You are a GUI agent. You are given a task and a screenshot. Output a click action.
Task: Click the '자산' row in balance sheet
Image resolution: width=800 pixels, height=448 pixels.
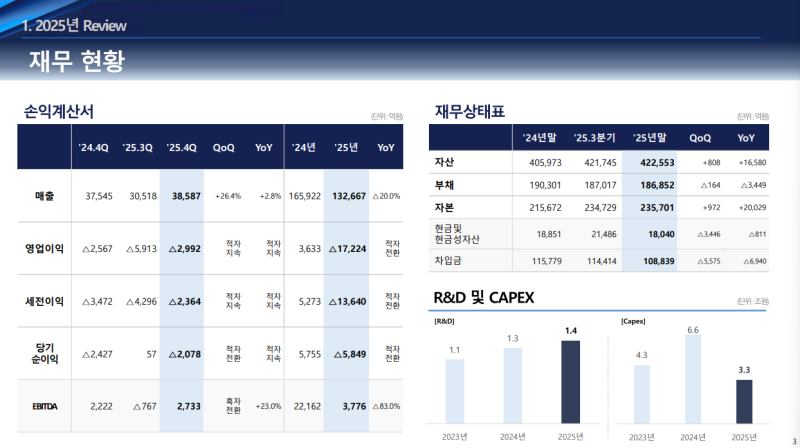coord(444,162)
